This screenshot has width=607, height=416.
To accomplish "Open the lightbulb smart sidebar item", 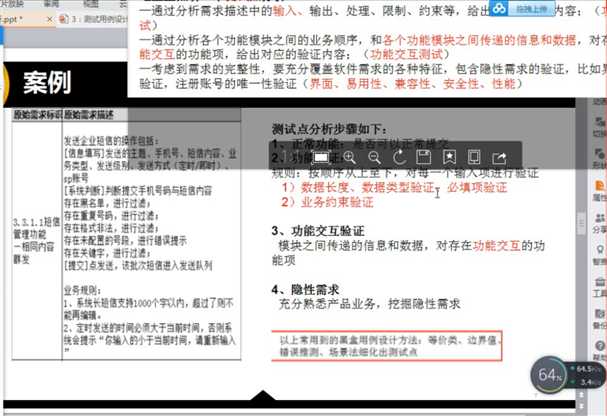I will tap(600, 255).
